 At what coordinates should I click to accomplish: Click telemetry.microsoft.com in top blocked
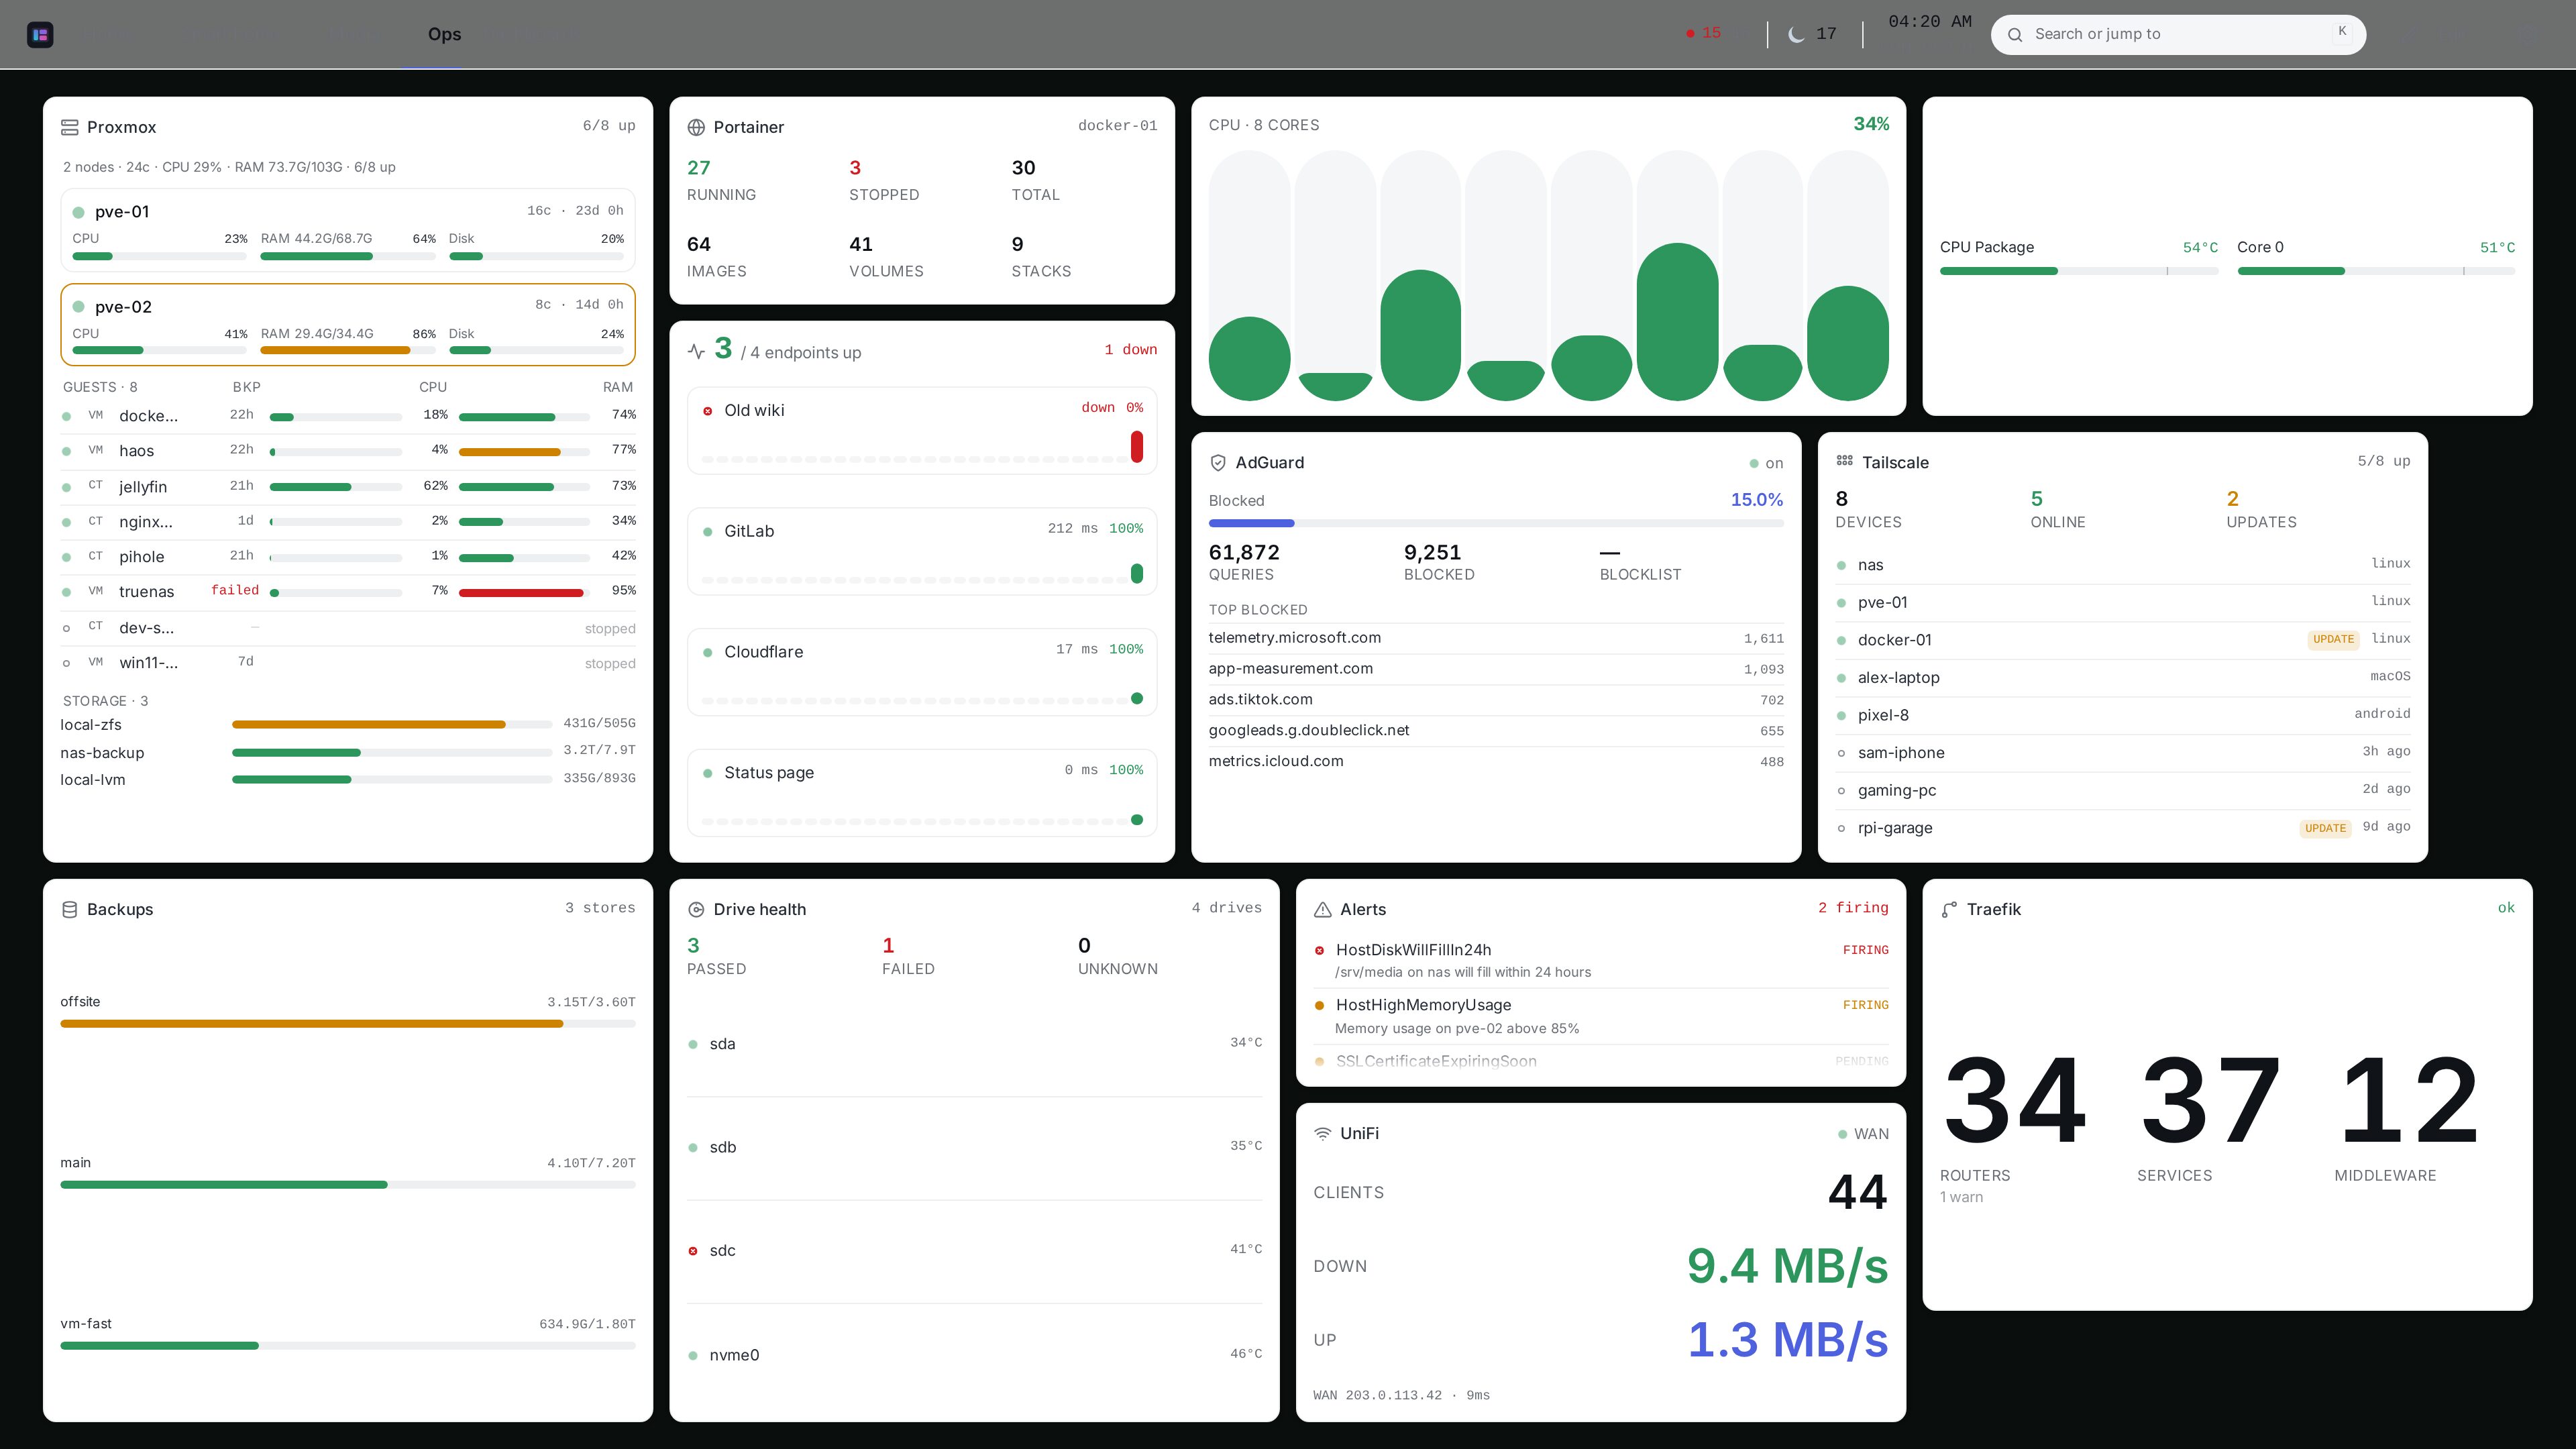(1294, 638)
